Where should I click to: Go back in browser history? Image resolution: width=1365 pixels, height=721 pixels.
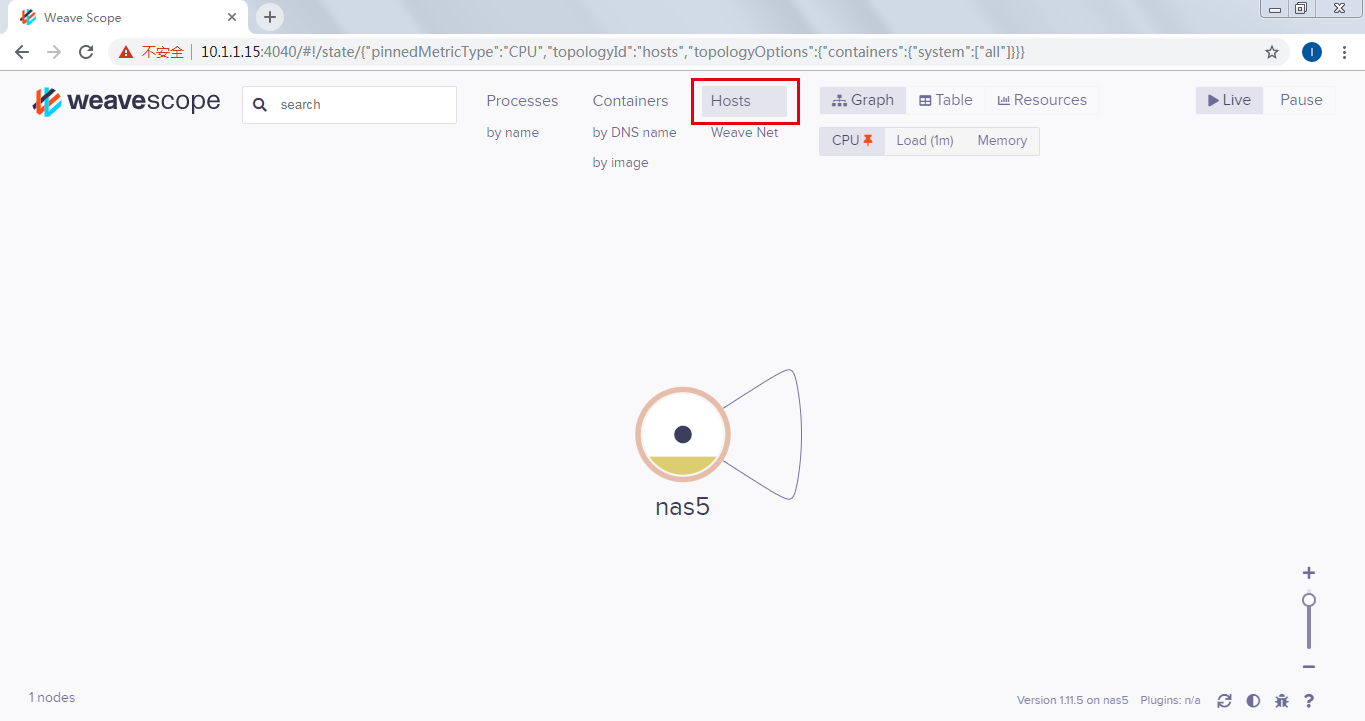click(22, 52)
